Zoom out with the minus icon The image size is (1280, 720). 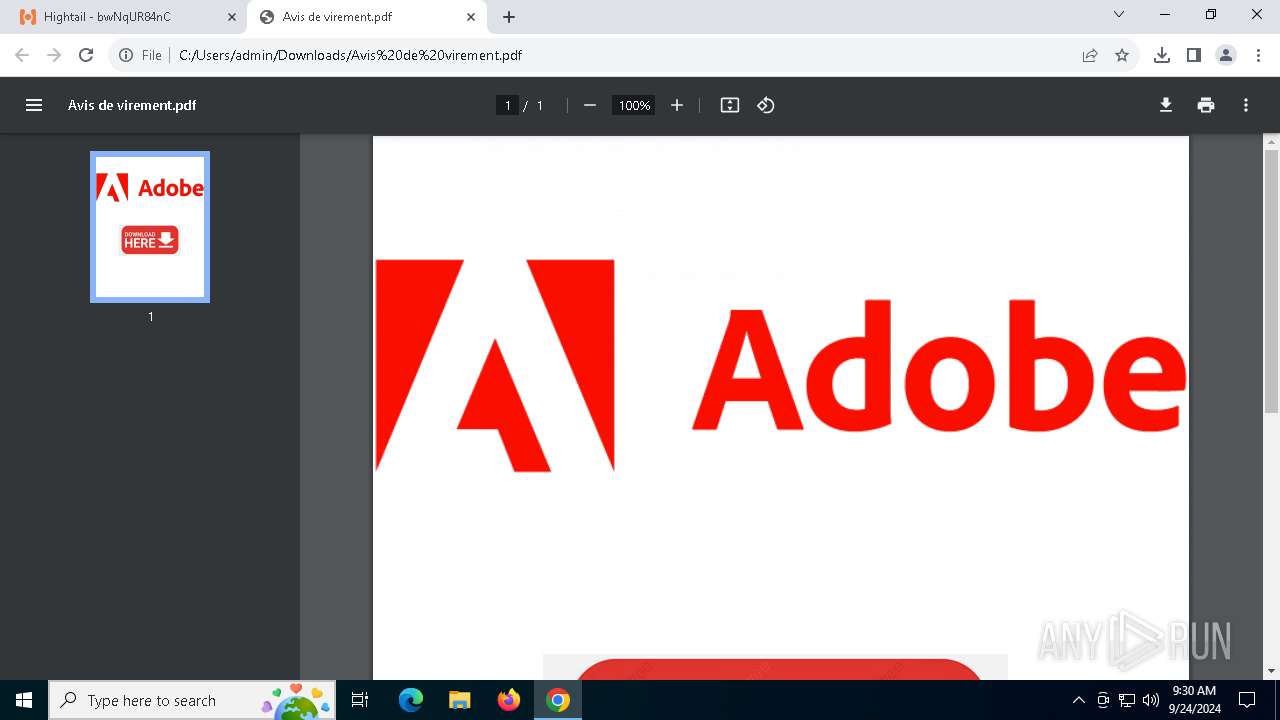(590, 105)
